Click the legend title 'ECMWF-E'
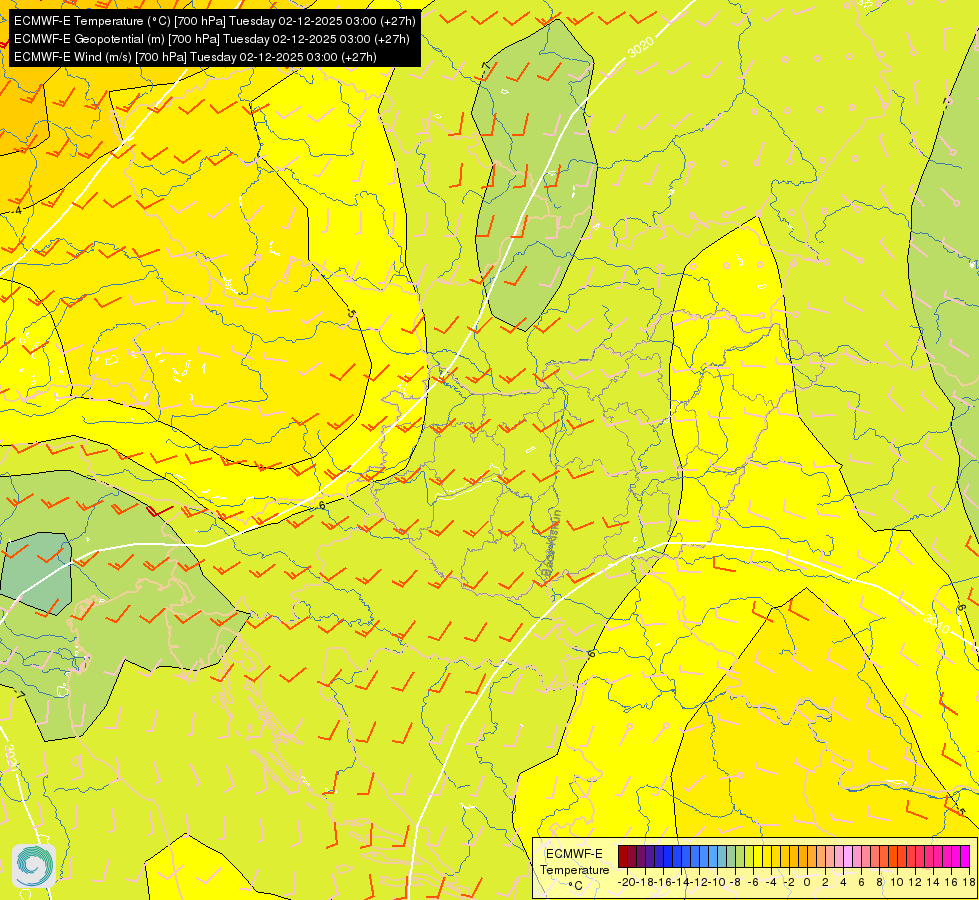Screen dimensions: 979x900 click(x=574, y=854)
